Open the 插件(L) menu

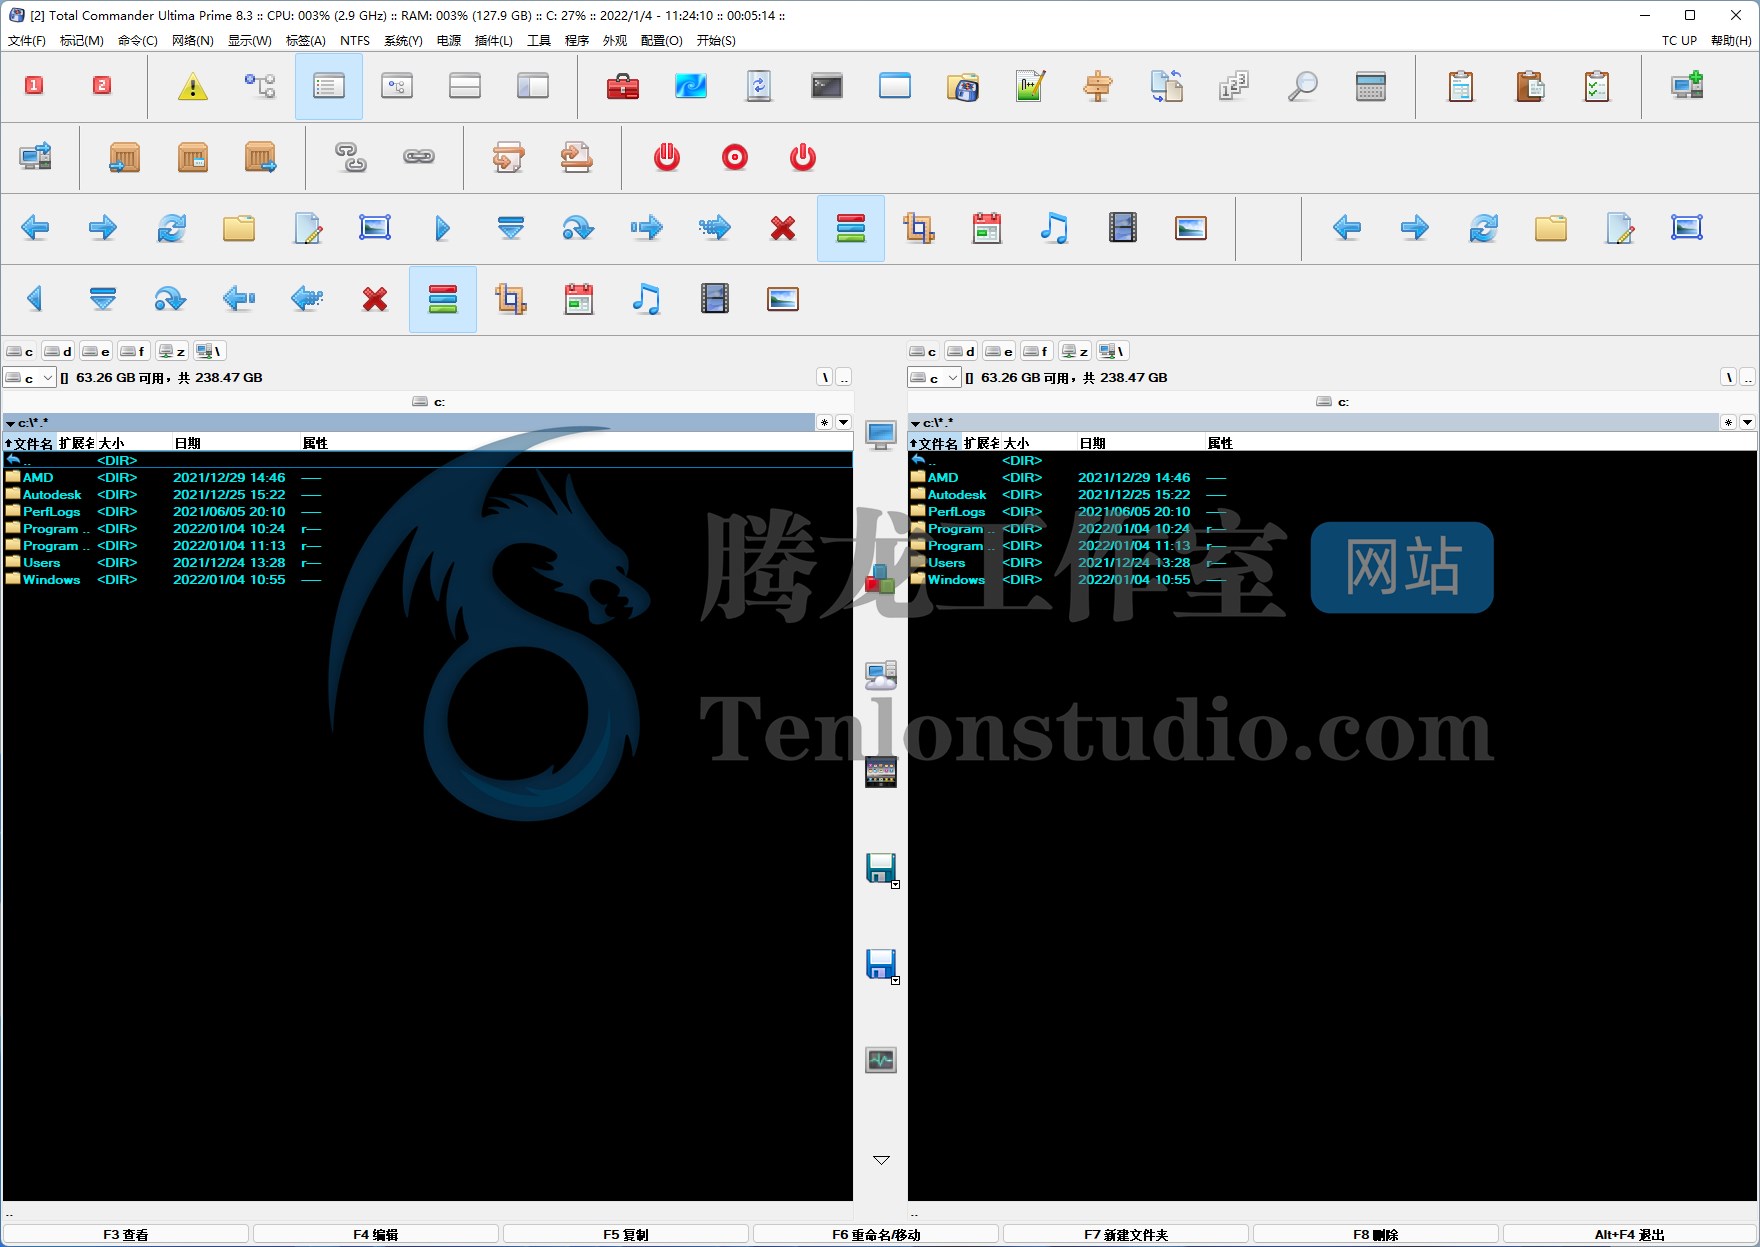494,41
